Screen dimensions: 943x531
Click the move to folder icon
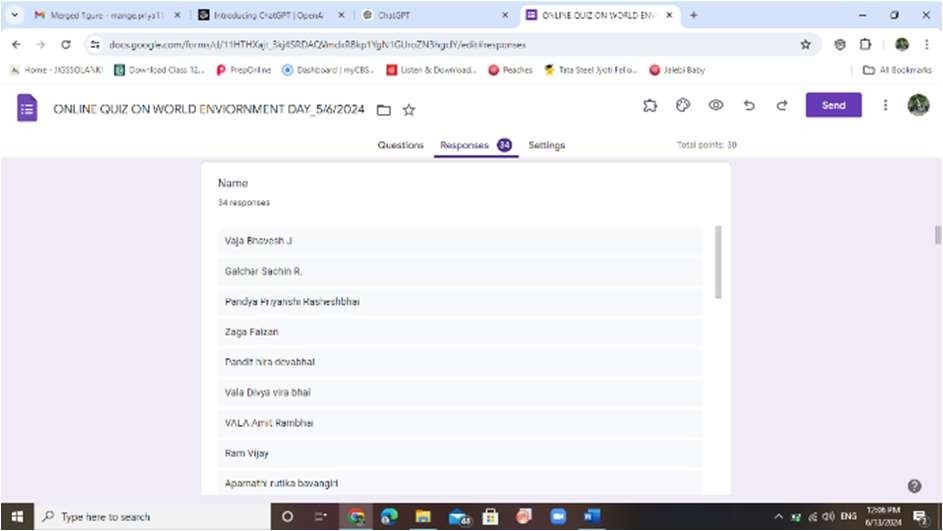click(x=383, y=110)
